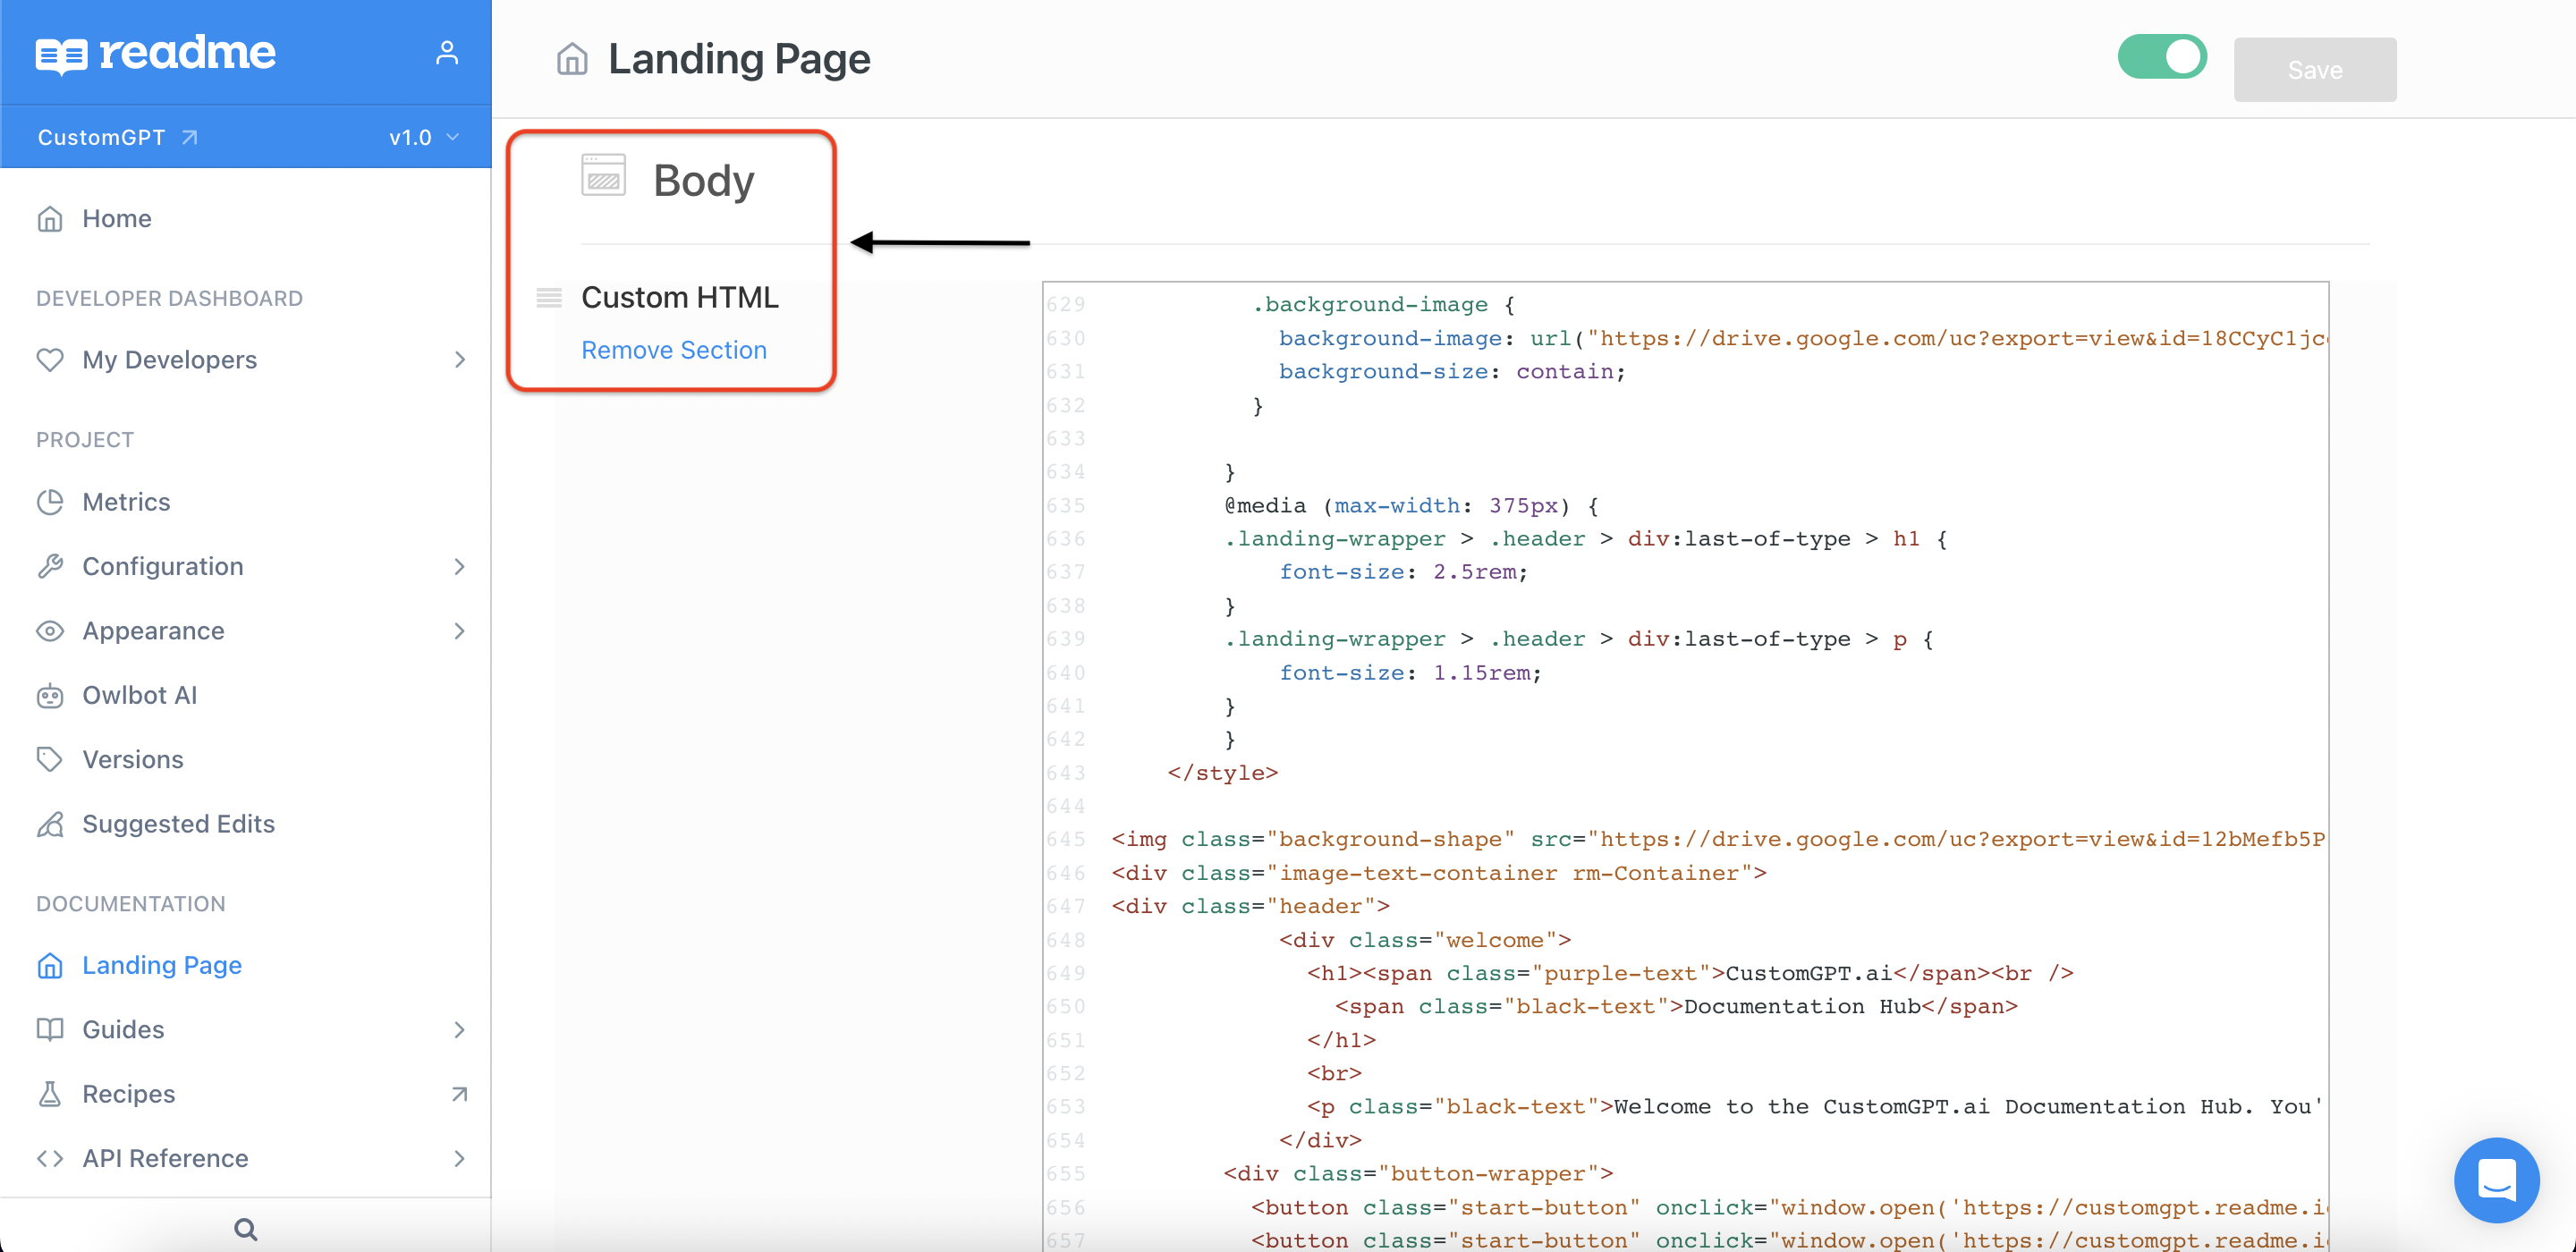This screenshot has width=2576, height=1252.
Task: Open the v1.0 version dropdown
Action: (x=424, y=137)
